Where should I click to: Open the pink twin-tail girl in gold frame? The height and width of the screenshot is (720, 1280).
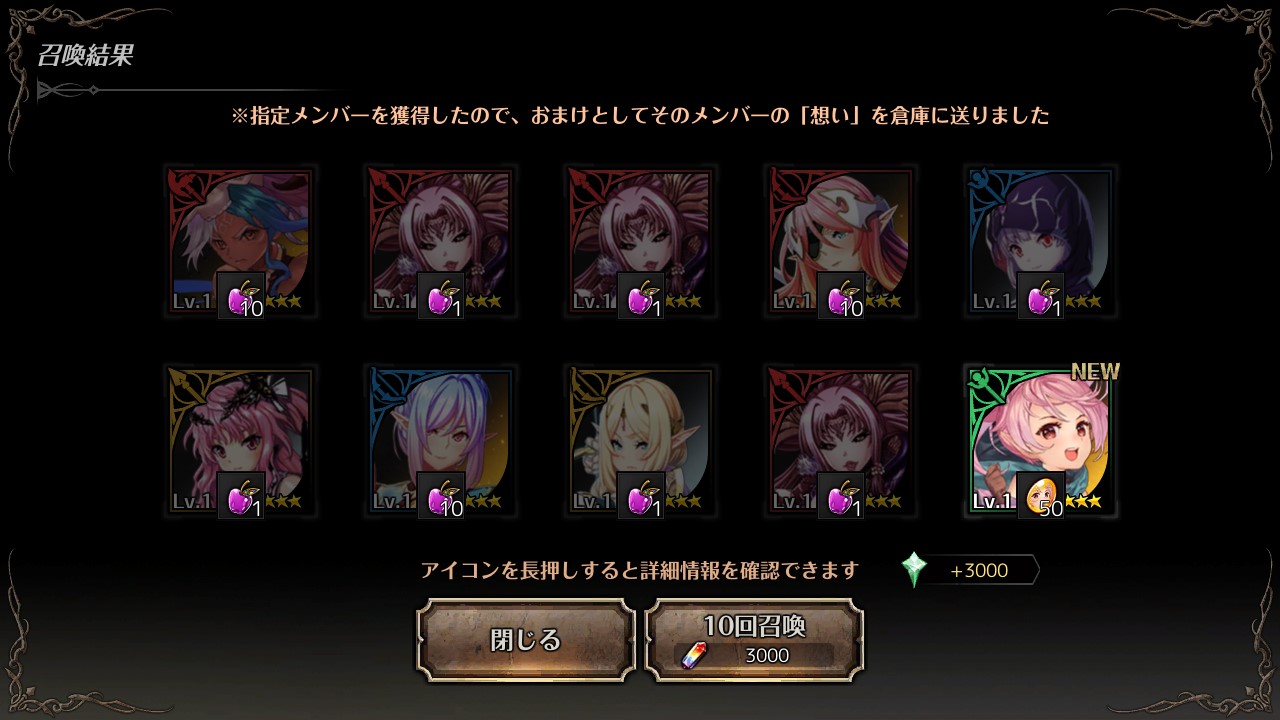coord(240,441)
